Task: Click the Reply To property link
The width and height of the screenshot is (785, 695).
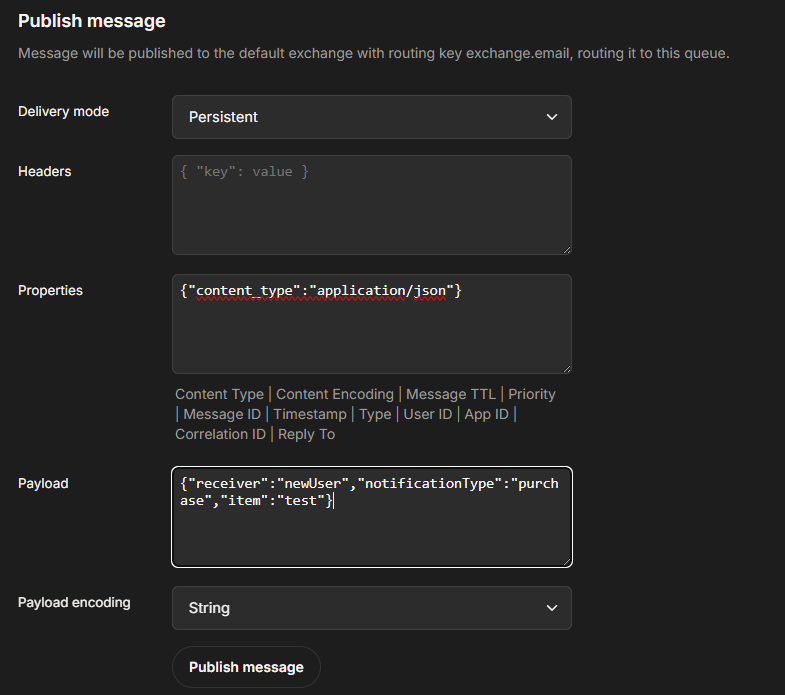Action: click(306, 434)
